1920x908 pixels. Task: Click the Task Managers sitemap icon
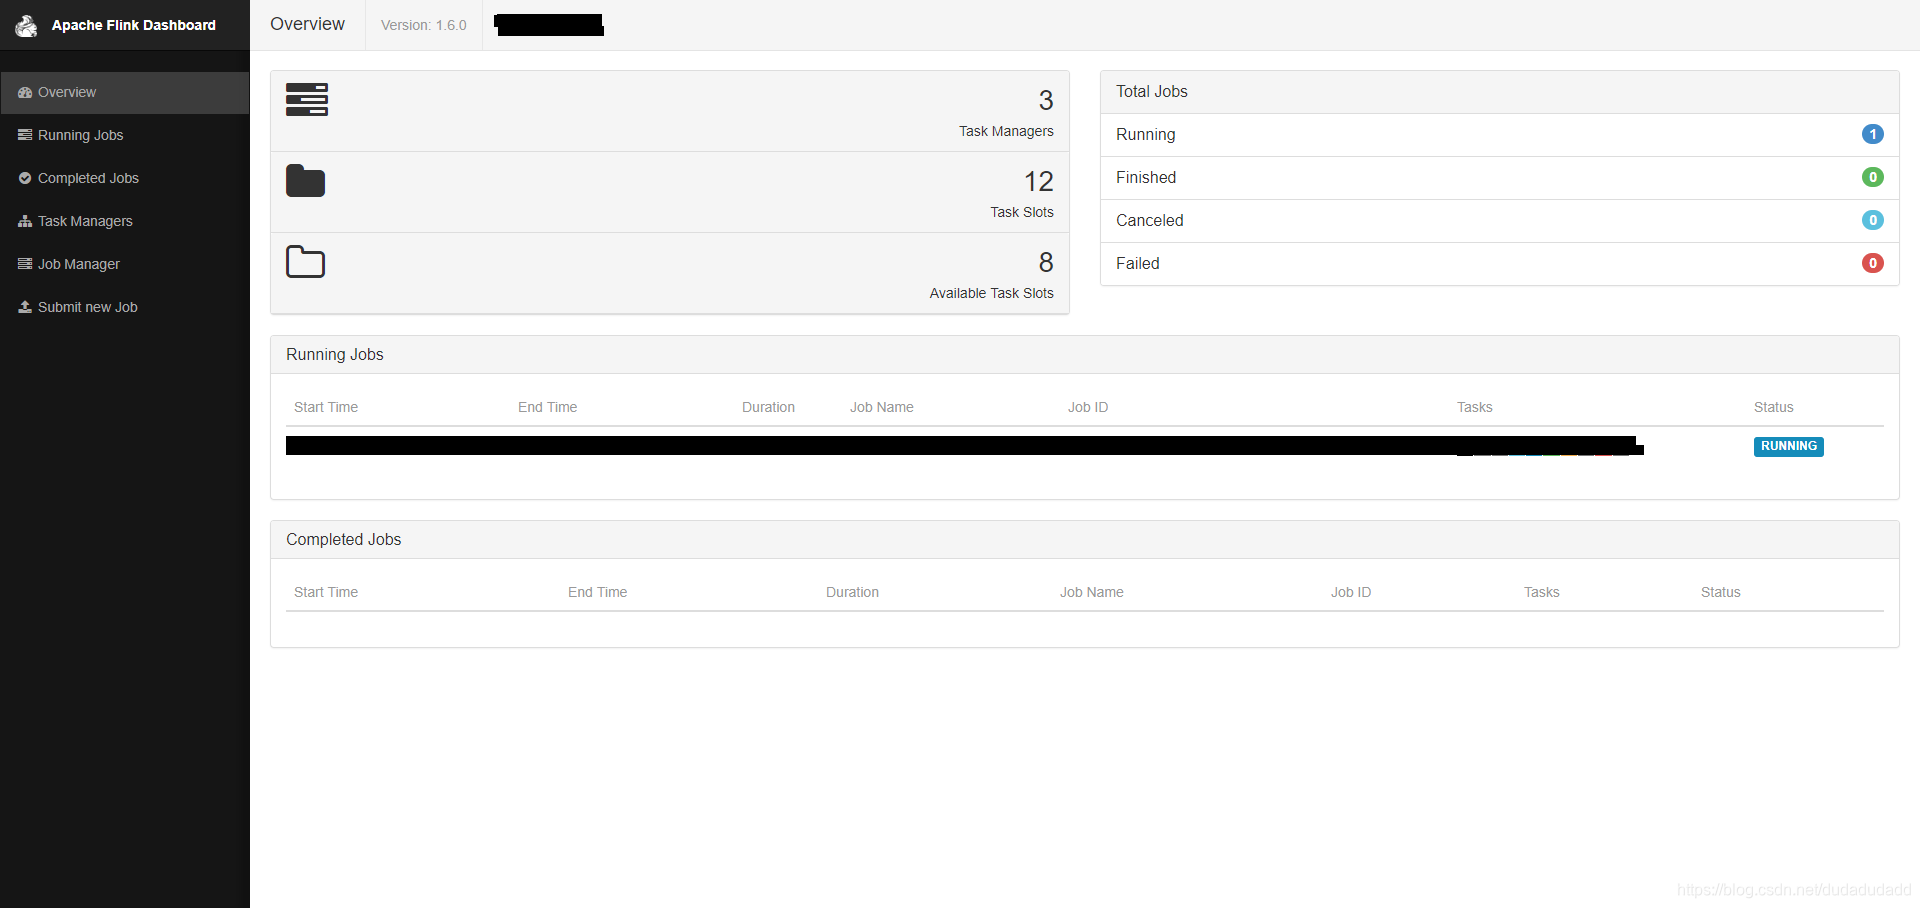pyautogui.click(x=25, y=221)
